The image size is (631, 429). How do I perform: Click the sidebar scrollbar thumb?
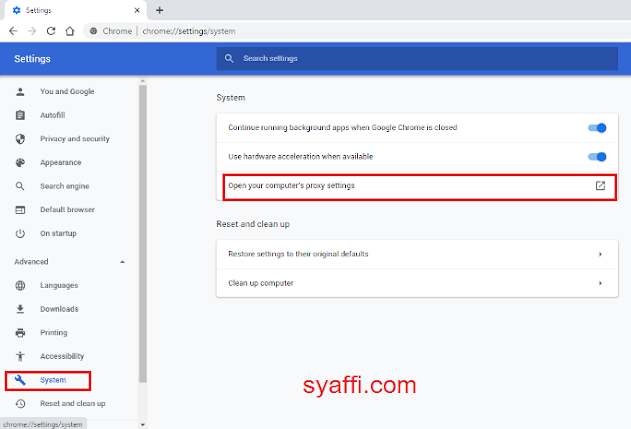pyautogui.click(x=143, y=233)
